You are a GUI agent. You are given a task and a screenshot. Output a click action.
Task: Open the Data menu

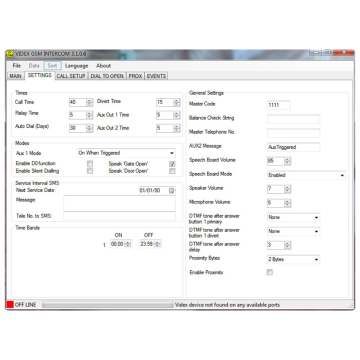(34, 66)
